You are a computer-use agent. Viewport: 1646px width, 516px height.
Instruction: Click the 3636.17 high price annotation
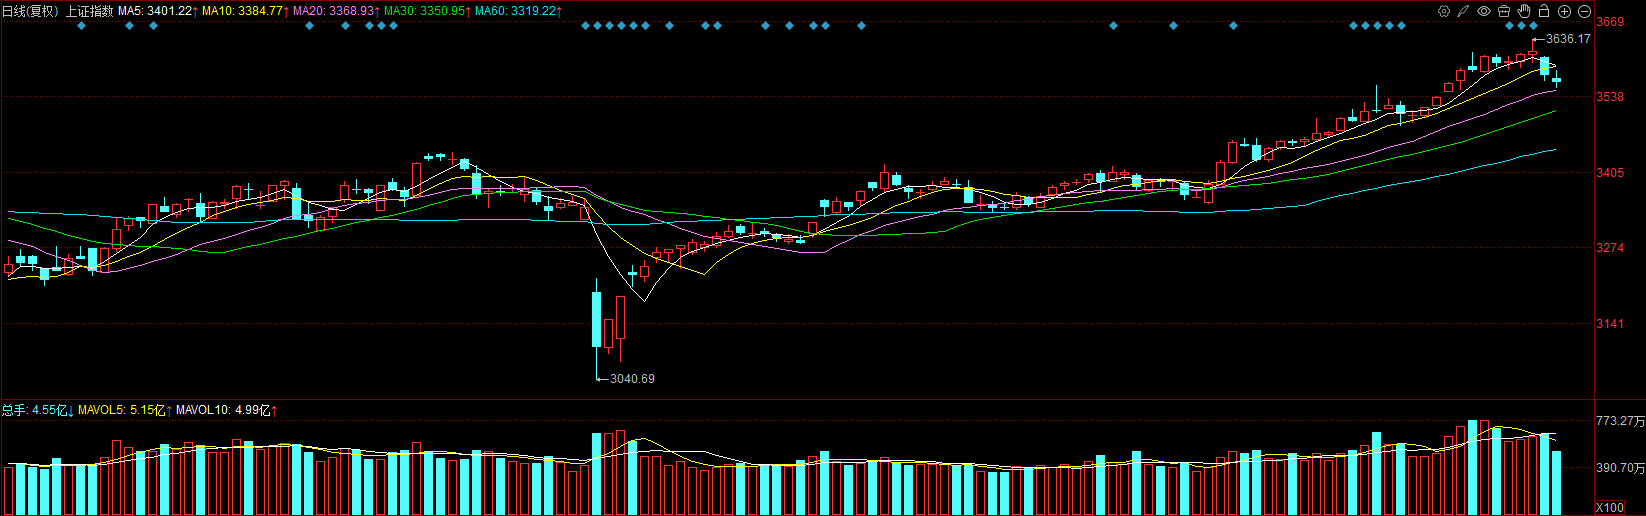(1567, 39)
